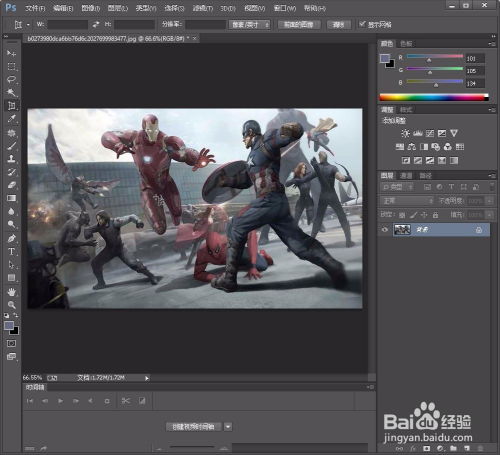Open the status bar info arrow
Screen dimensions: 500x455
click(x=147, y=378)
